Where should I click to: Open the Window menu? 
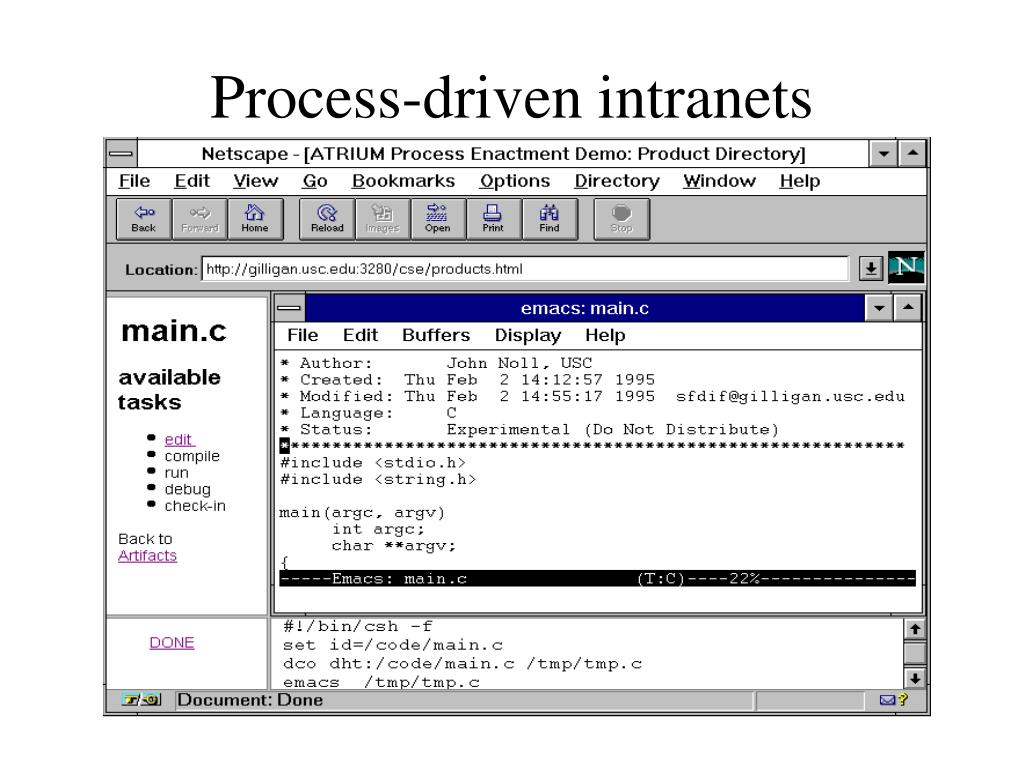[719, 181]
